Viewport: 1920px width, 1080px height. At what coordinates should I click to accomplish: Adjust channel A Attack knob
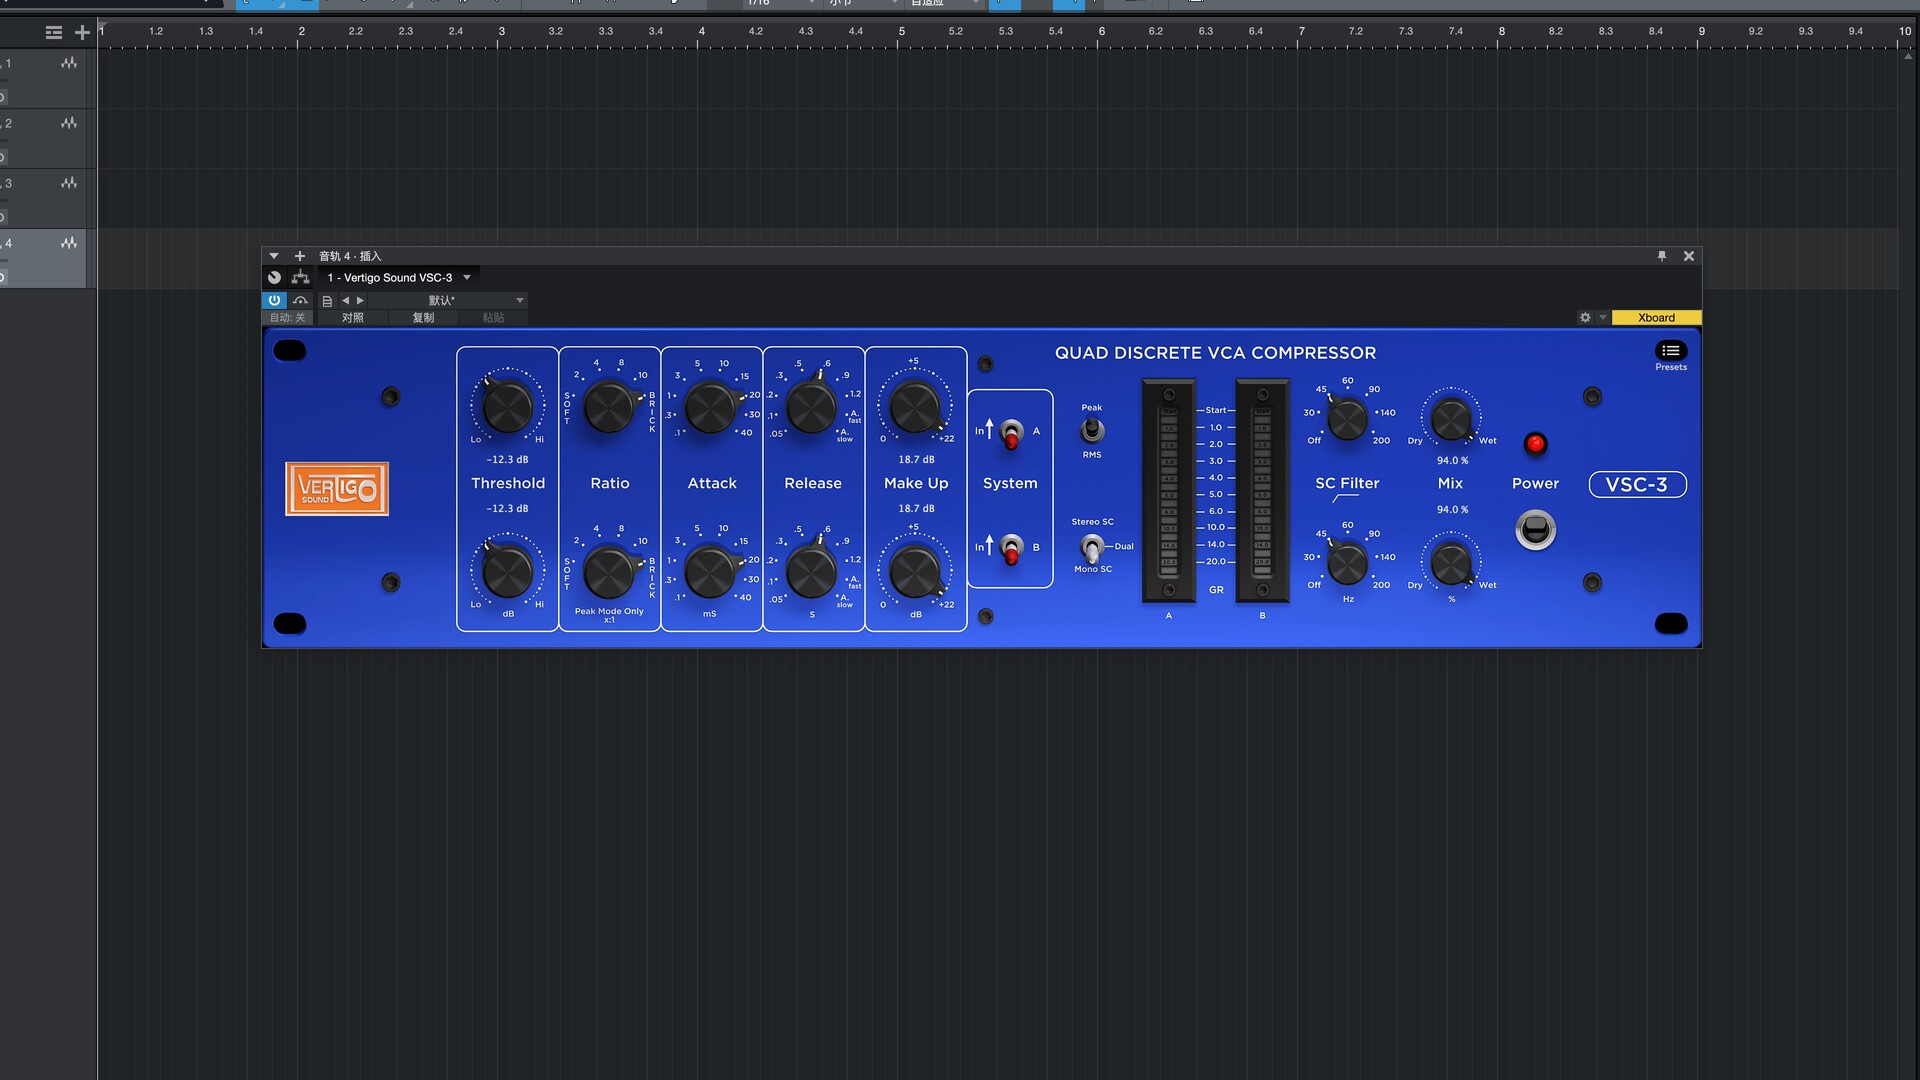point(711,407)
